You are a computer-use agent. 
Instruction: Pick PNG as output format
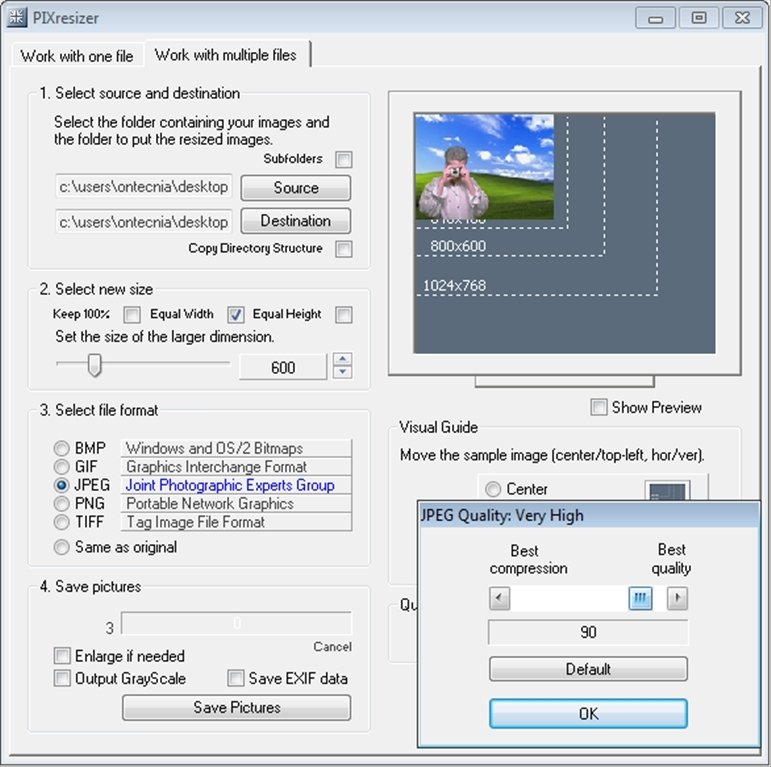(61, 503)
